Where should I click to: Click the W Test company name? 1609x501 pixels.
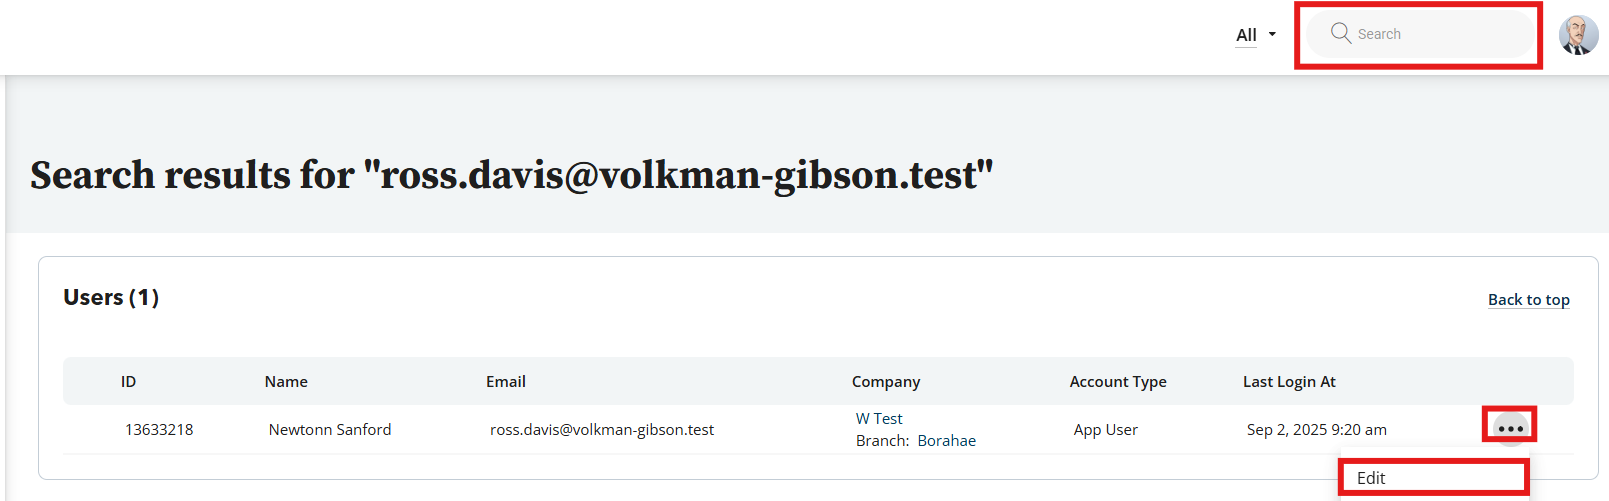point(879,418)
